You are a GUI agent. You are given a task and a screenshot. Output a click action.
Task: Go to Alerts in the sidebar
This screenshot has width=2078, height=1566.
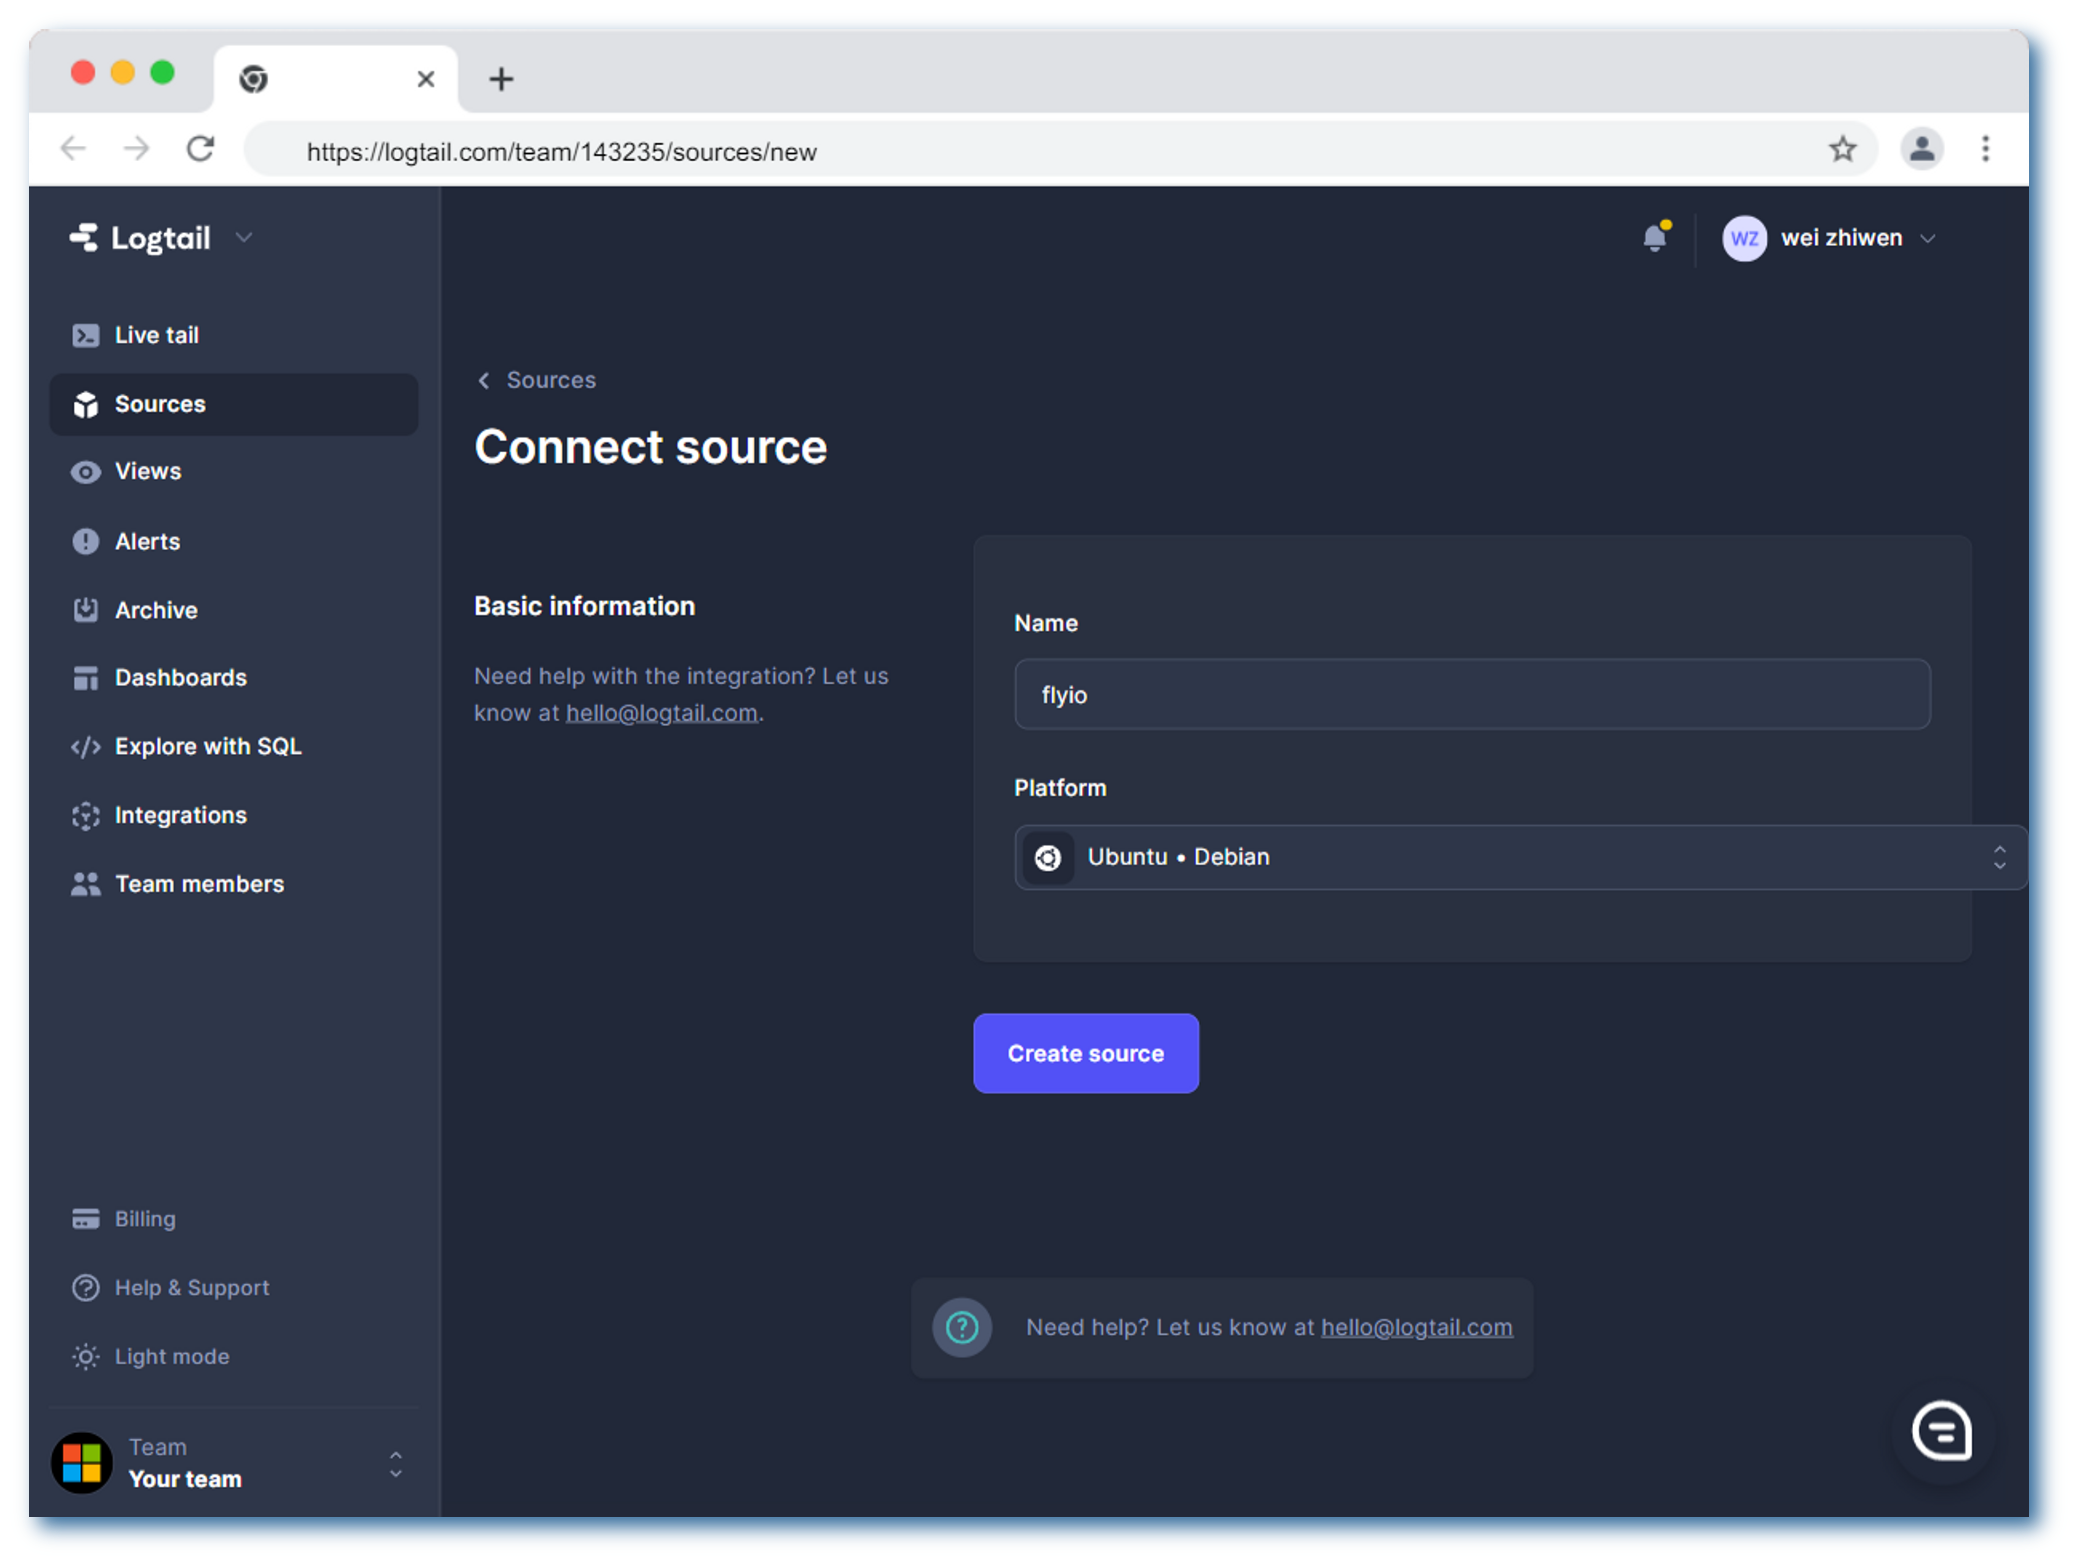[233, 541]
